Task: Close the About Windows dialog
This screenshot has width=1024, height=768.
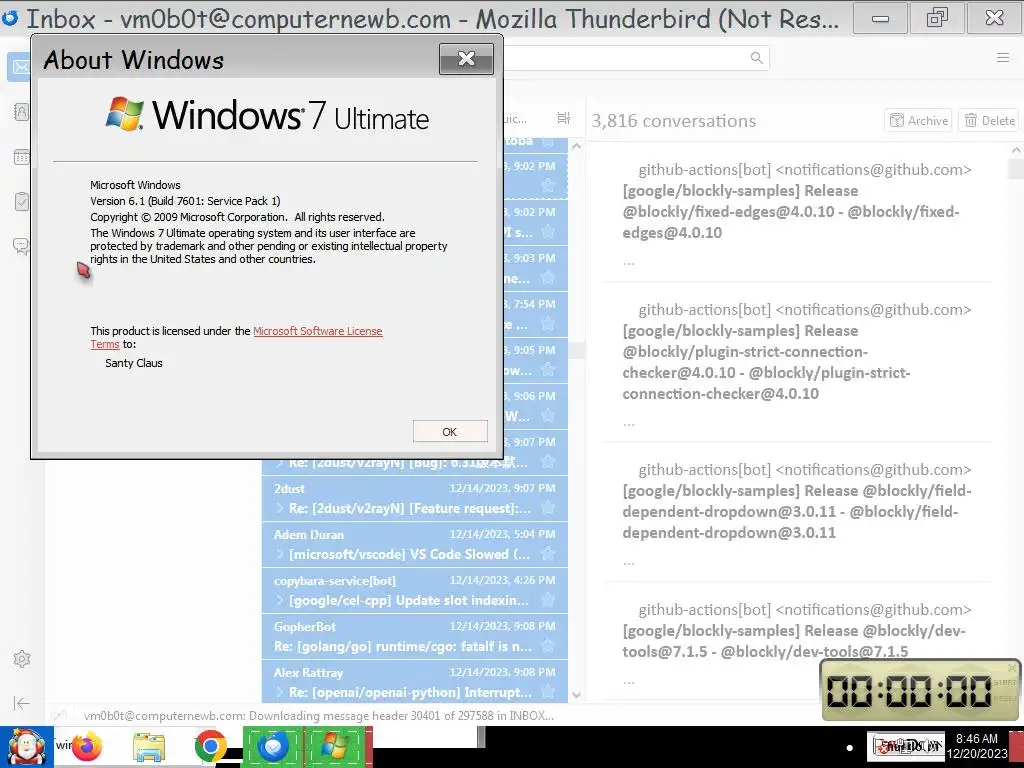Action: pos(466,59)
